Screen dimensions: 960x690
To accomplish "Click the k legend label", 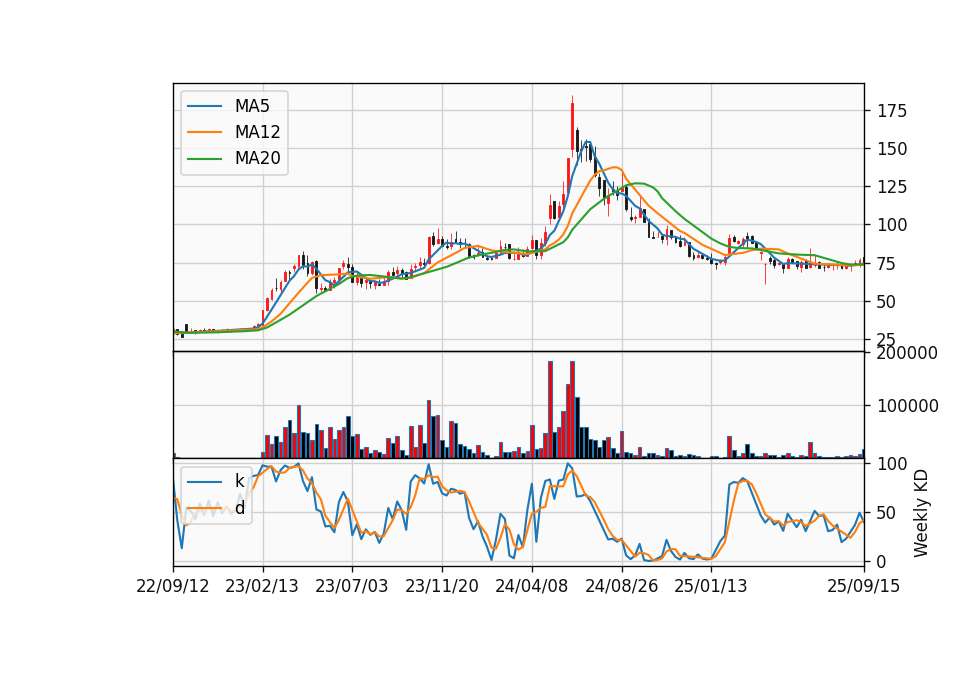I will [239, 481].
